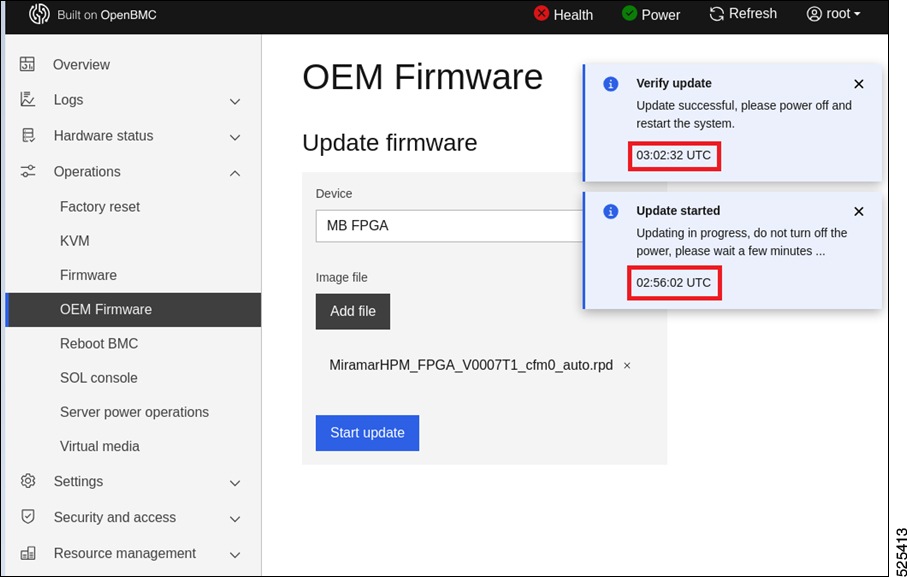
Task: Dismiss the Verify update notification
Action: click(x=859, y=84)
